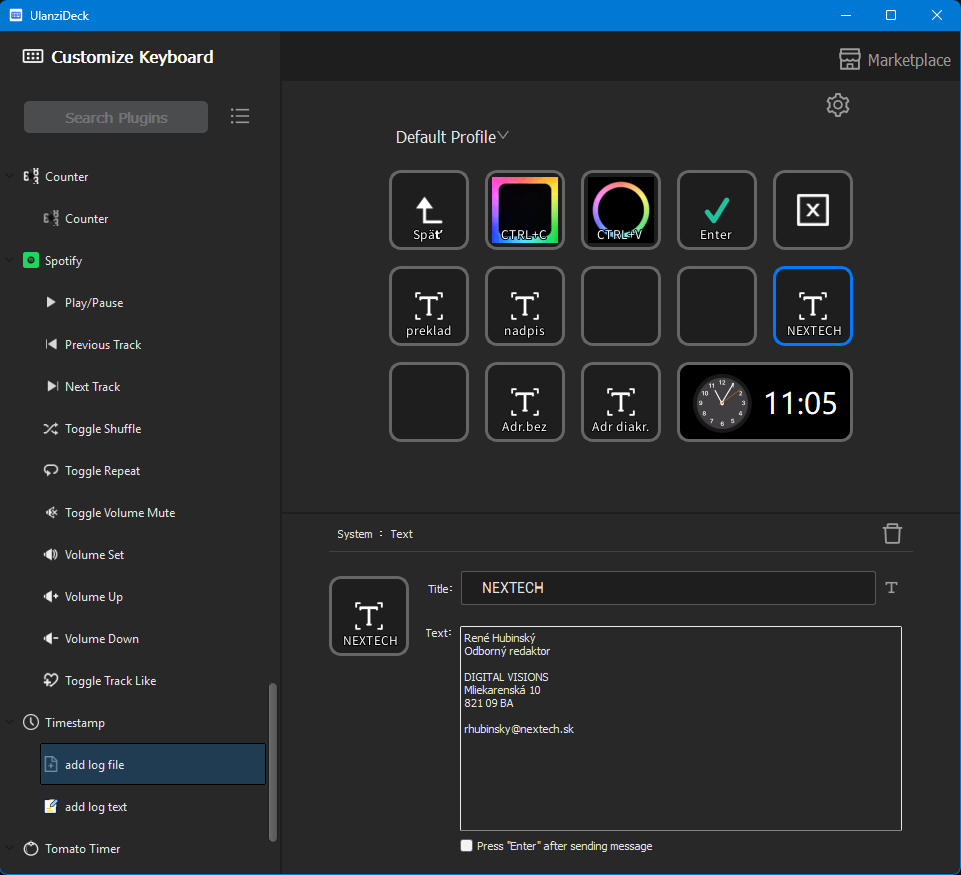The width and height of the screenshot is (961, 875).
Task: Click the Title field containing NEXTECH
Action: (x=667, y=588)
